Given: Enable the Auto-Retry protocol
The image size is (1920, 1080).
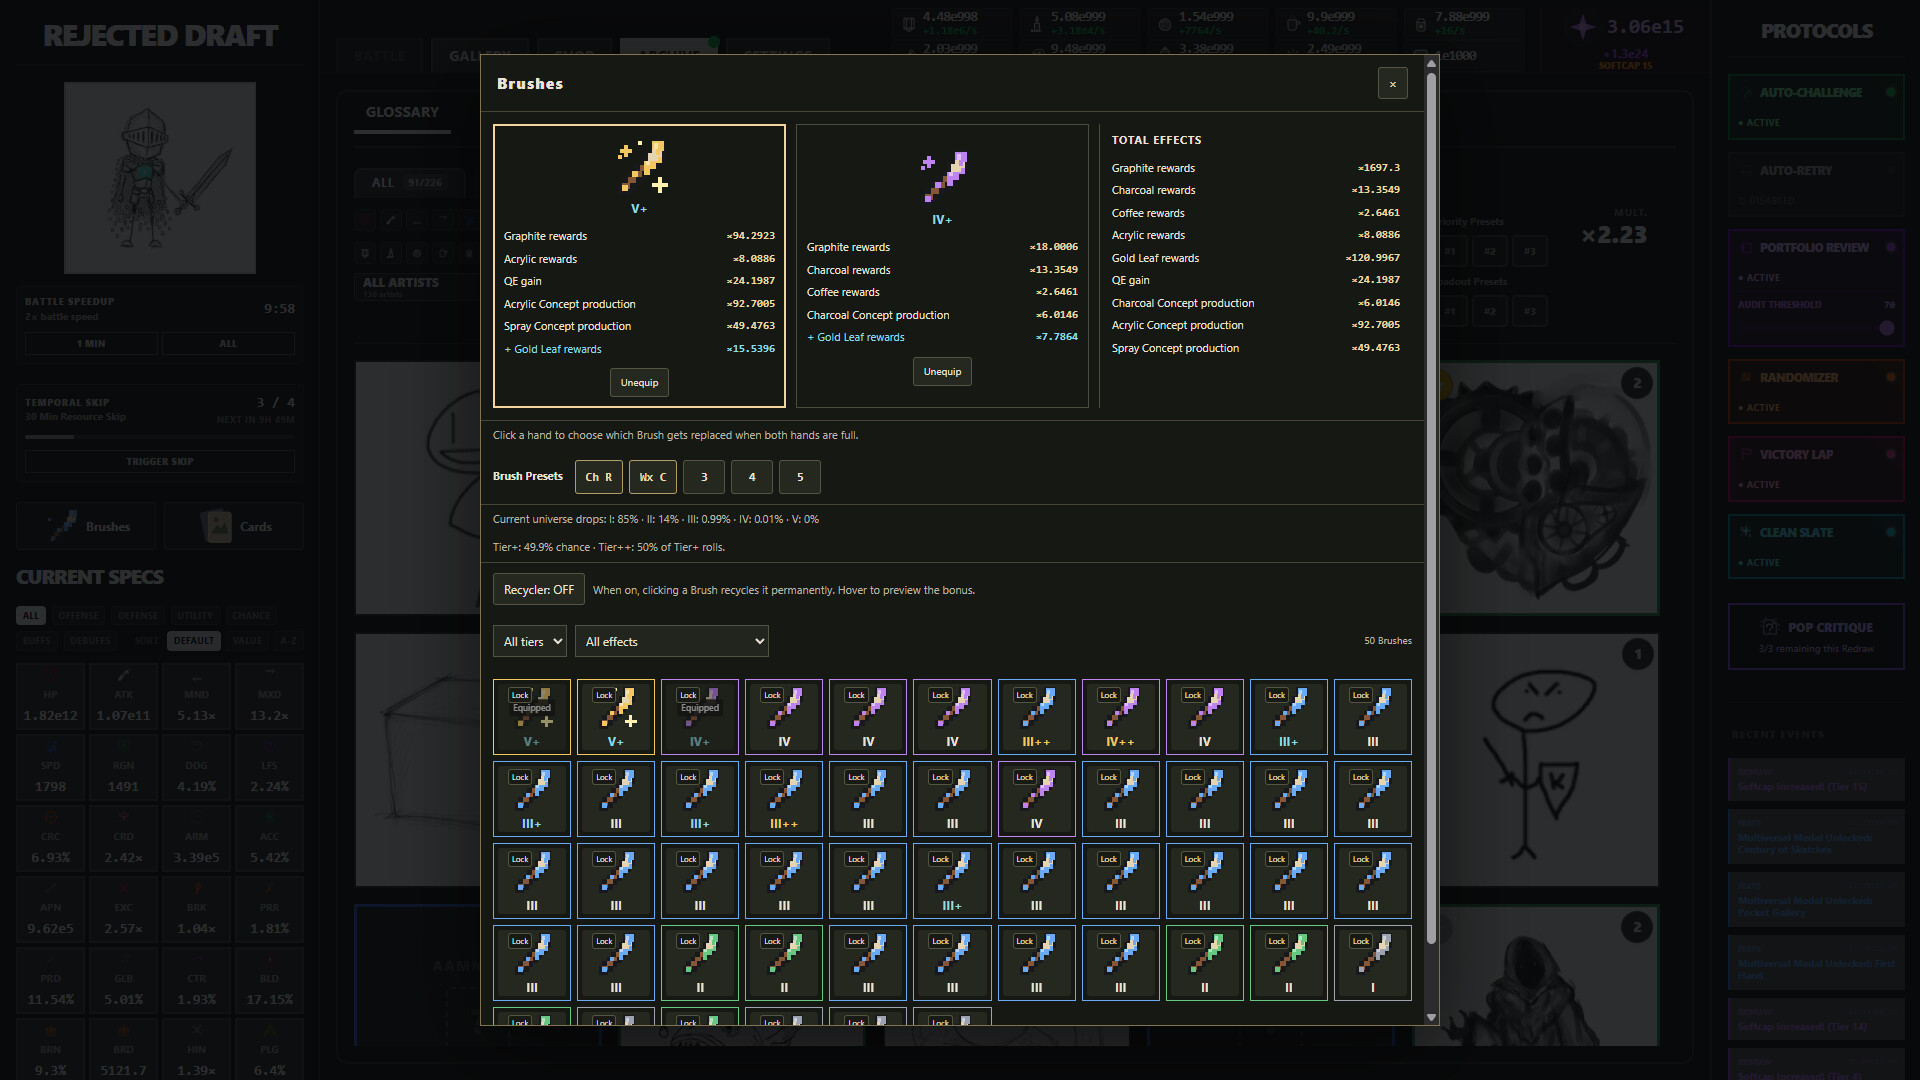Looking at the screenshot, I should pos(1816,183).
